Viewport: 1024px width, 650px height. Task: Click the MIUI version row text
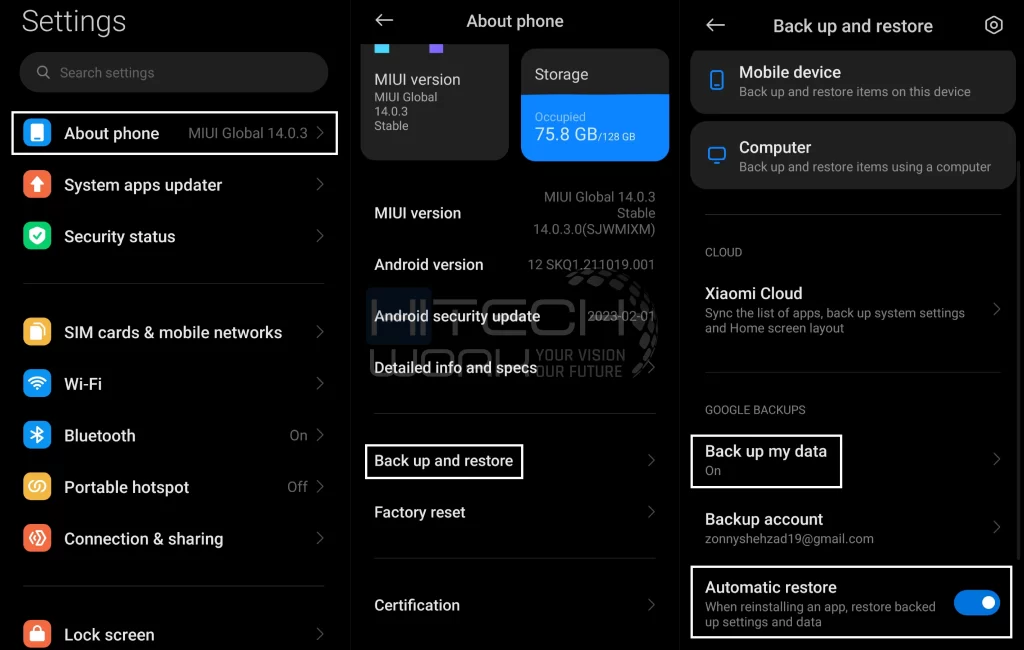click(417, 213)
